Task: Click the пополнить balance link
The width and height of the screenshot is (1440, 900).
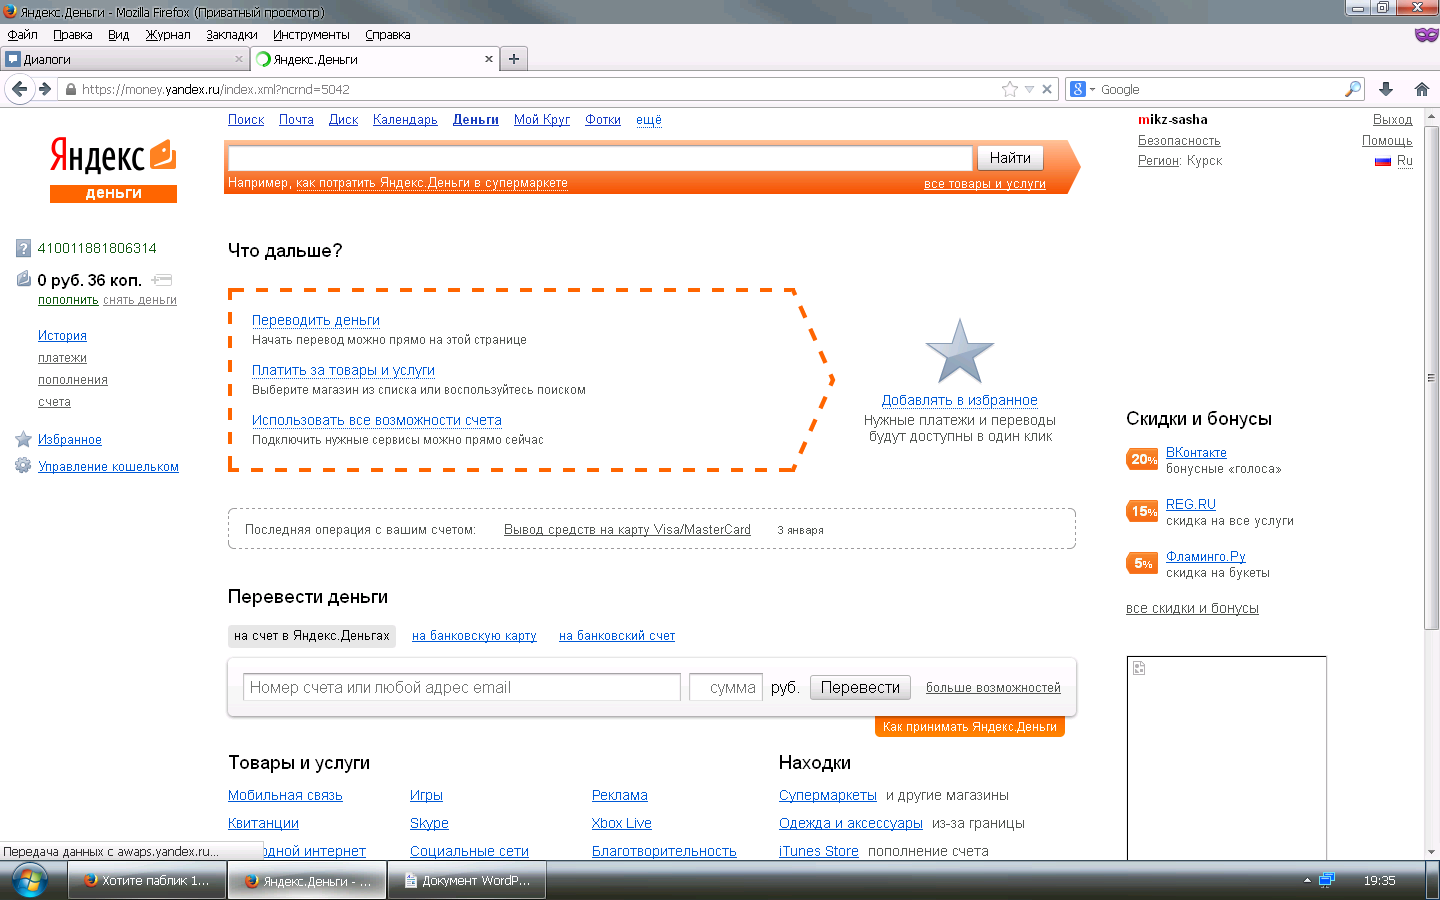Action: pos(68,300)
